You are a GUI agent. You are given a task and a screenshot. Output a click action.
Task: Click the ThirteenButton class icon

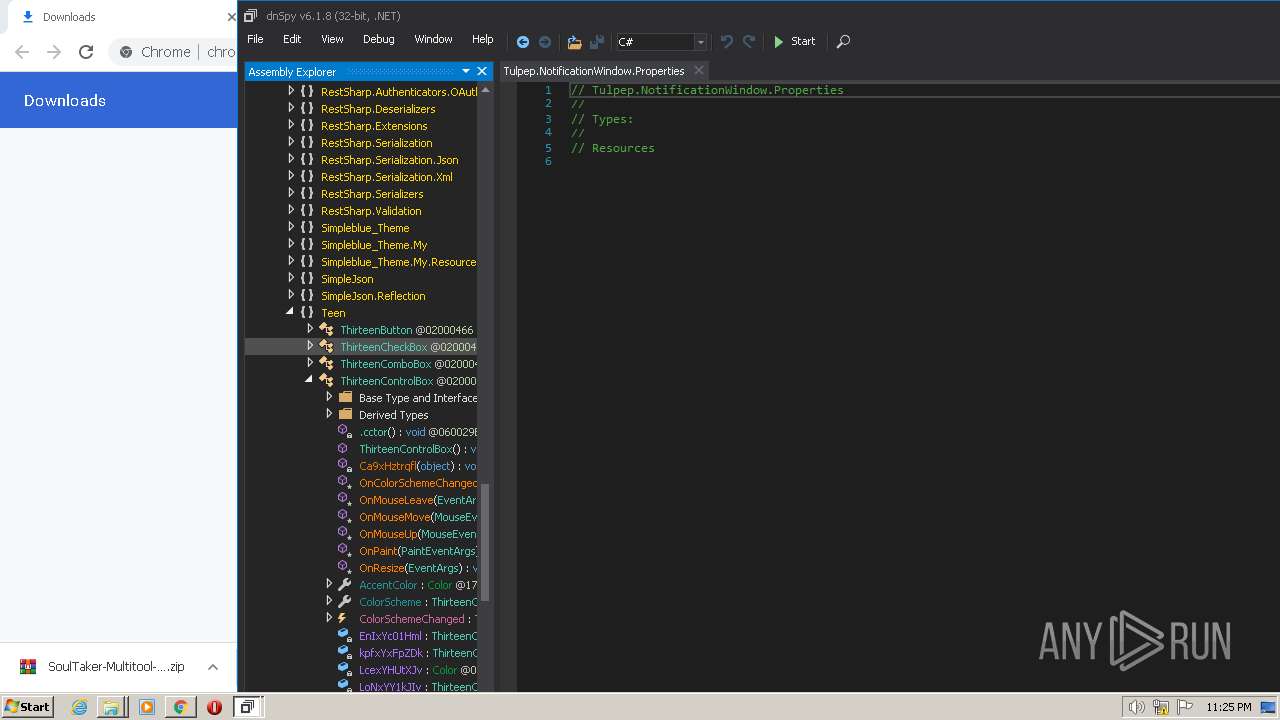[x=327, y=330]
